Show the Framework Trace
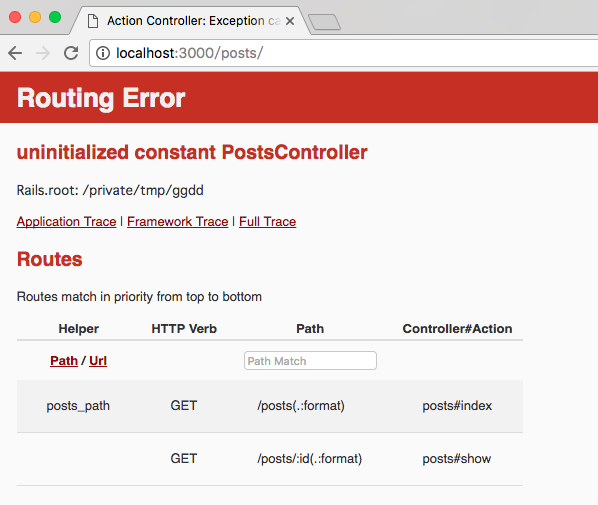 point(177,222)
